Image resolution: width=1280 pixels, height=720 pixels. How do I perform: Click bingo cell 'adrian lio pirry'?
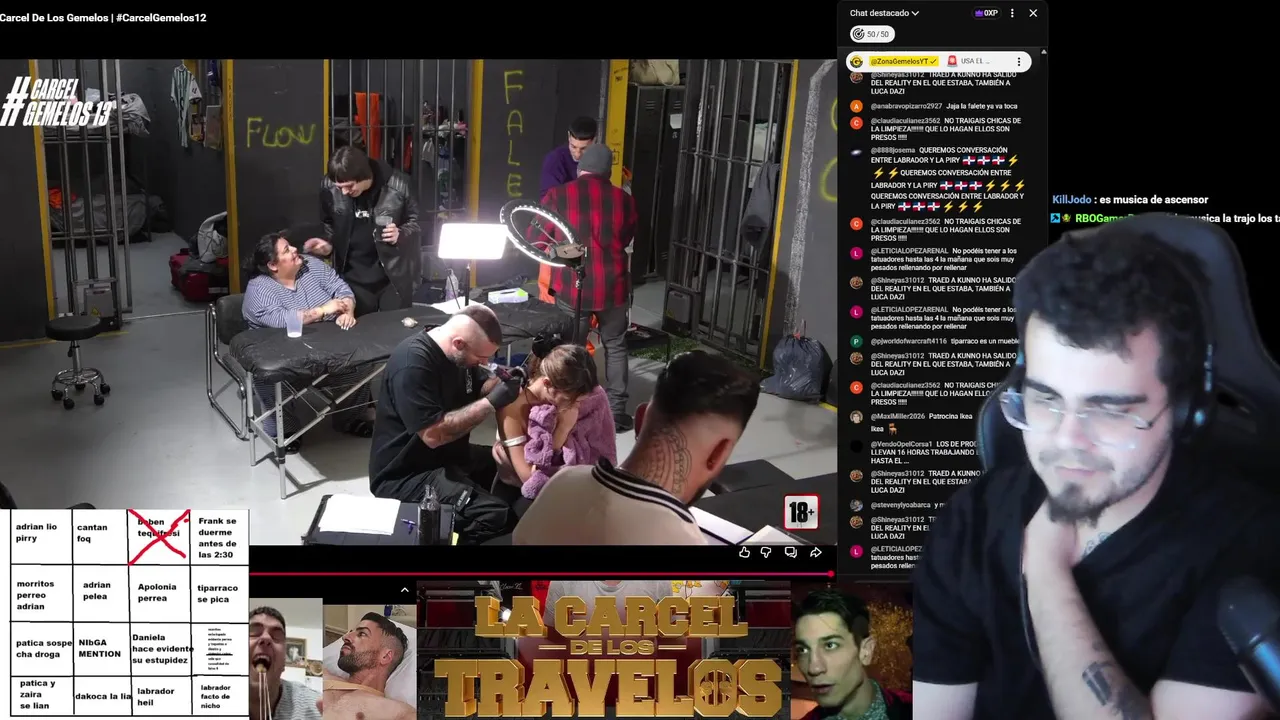[x=39, y=537]
